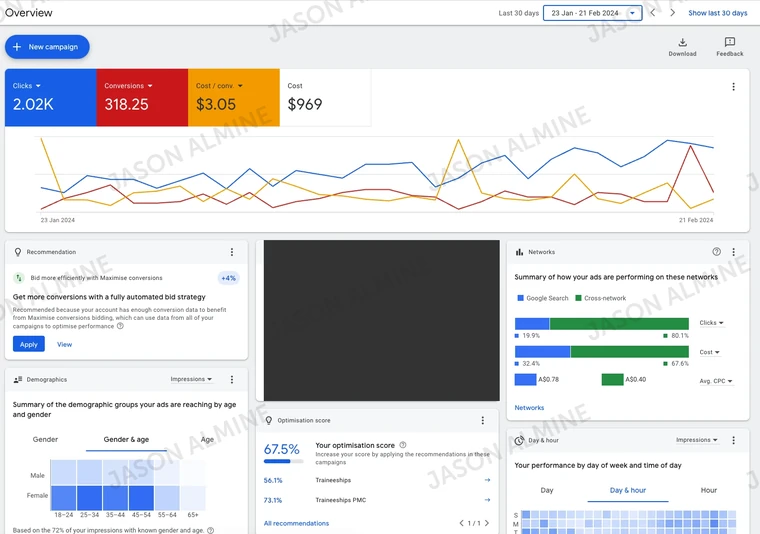Switch to the Gender & age tab
760x534 pixels.
click(x=126, y=440)
